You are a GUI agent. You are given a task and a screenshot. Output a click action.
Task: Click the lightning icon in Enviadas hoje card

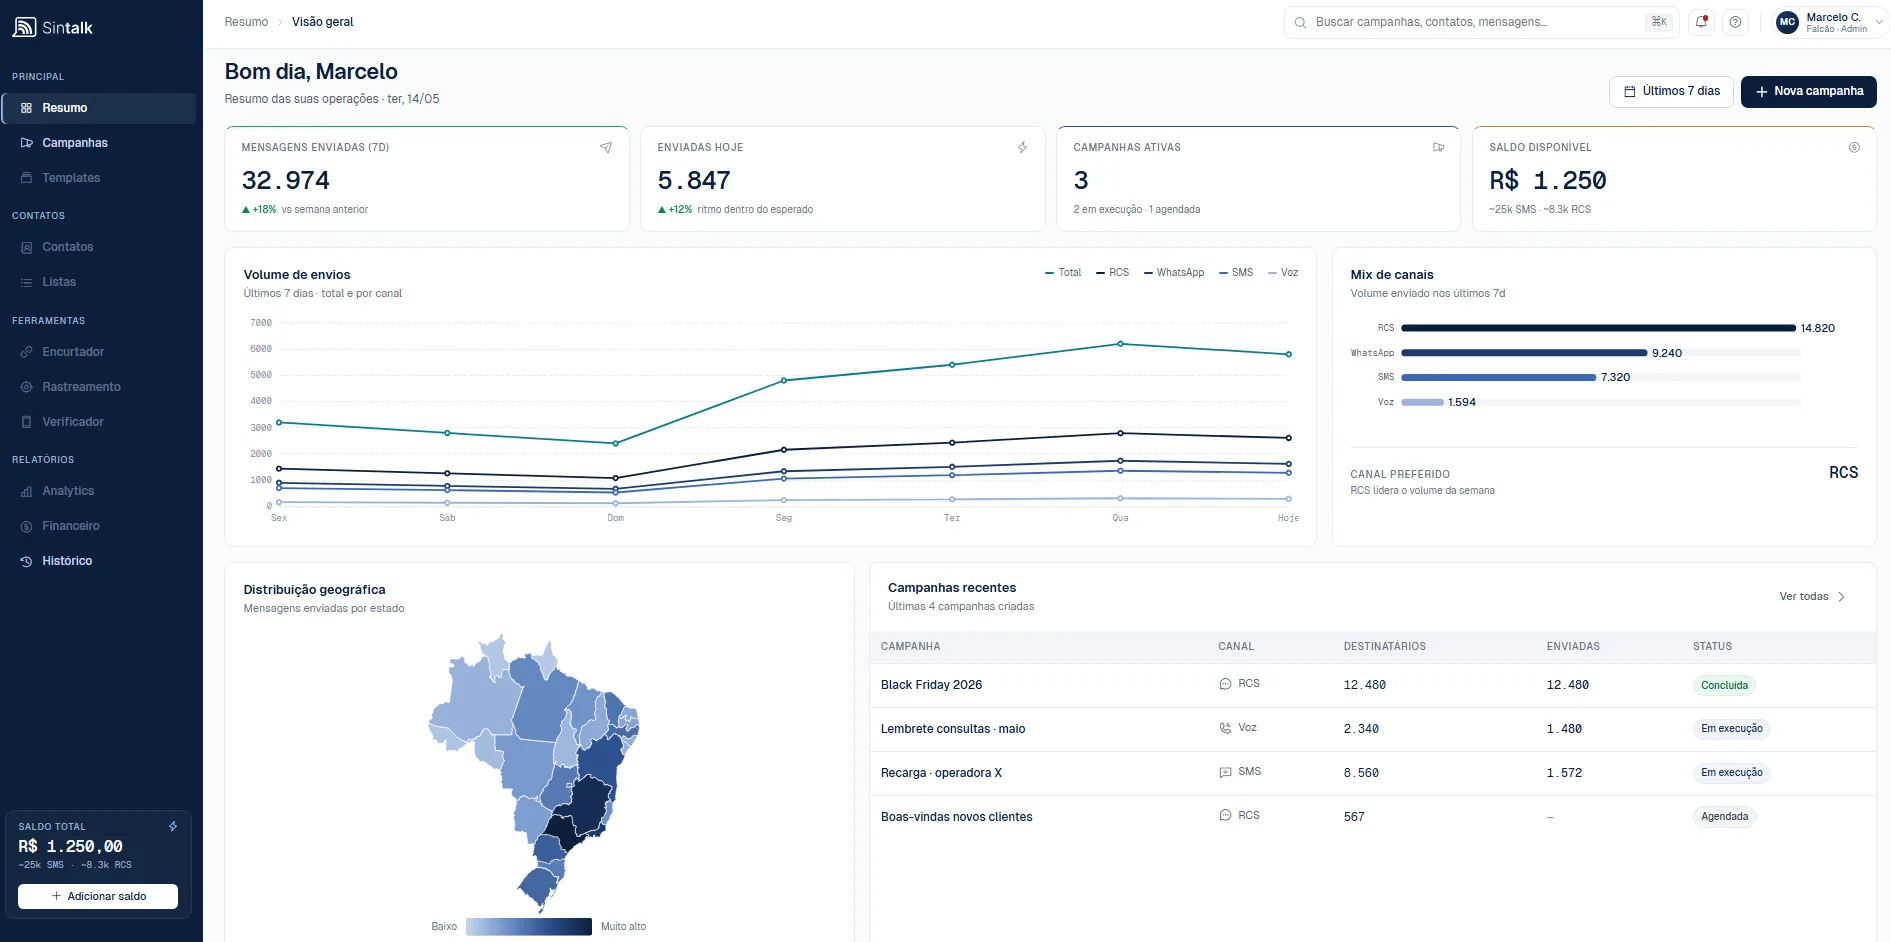coord(1022,147)
